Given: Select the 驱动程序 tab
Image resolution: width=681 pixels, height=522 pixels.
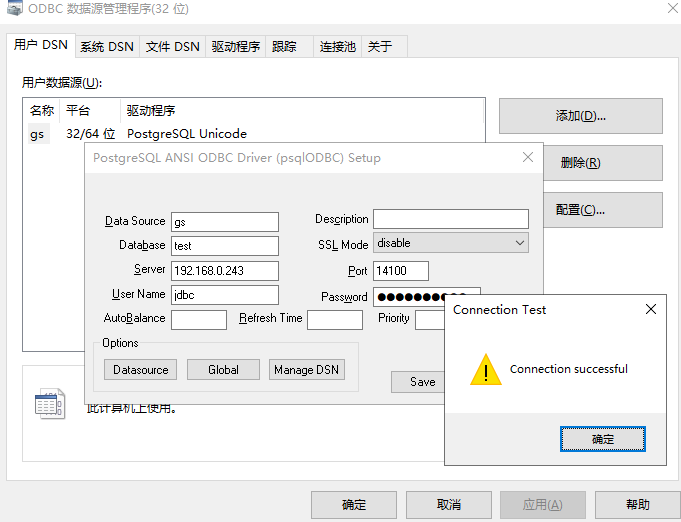Looking at the screenshot, I should point(235,46).
